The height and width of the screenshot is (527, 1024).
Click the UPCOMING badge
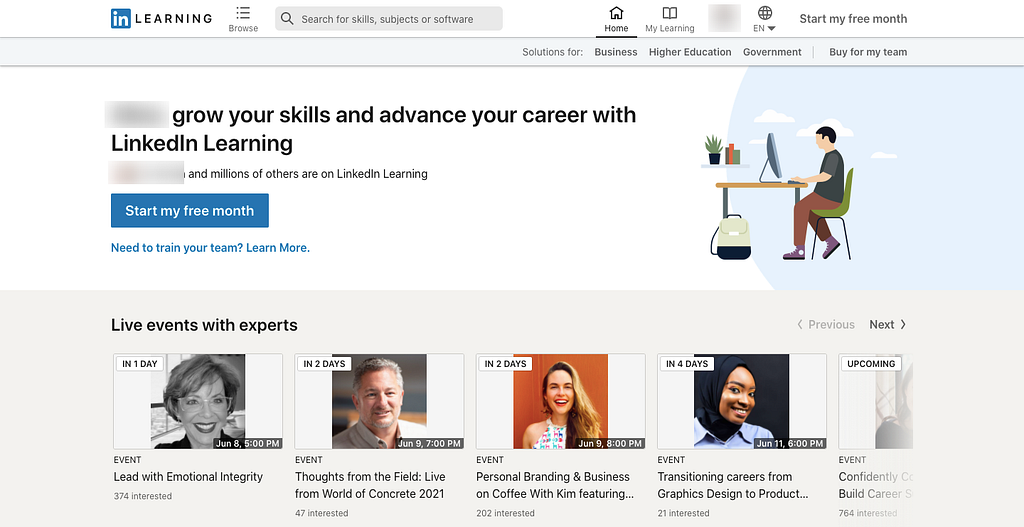click(871, 364)
